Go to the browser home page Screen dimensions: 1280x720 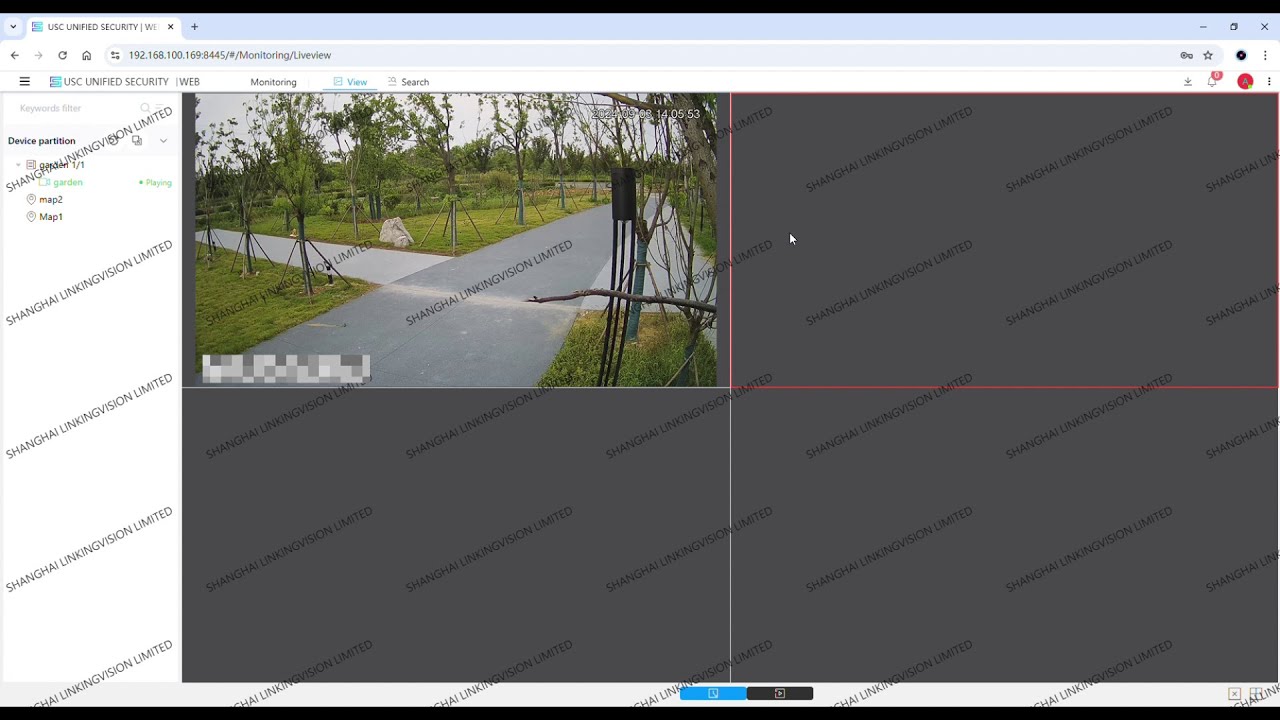click(x=86, y=55)
